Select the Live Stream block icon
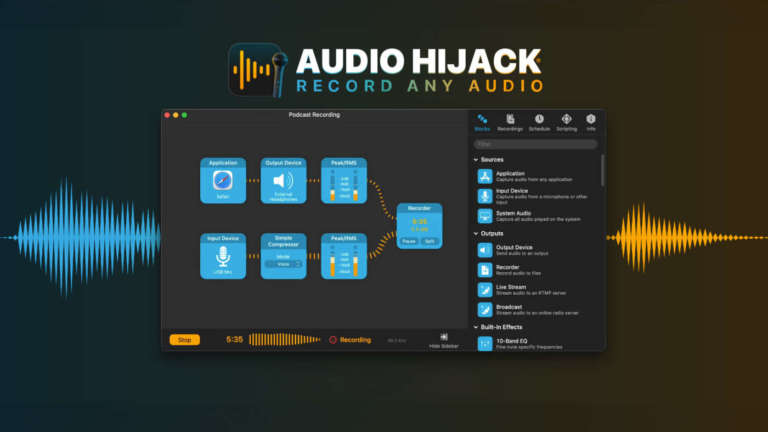The width and height of the screenshot is (768, 432). click(x=485, y=290)
